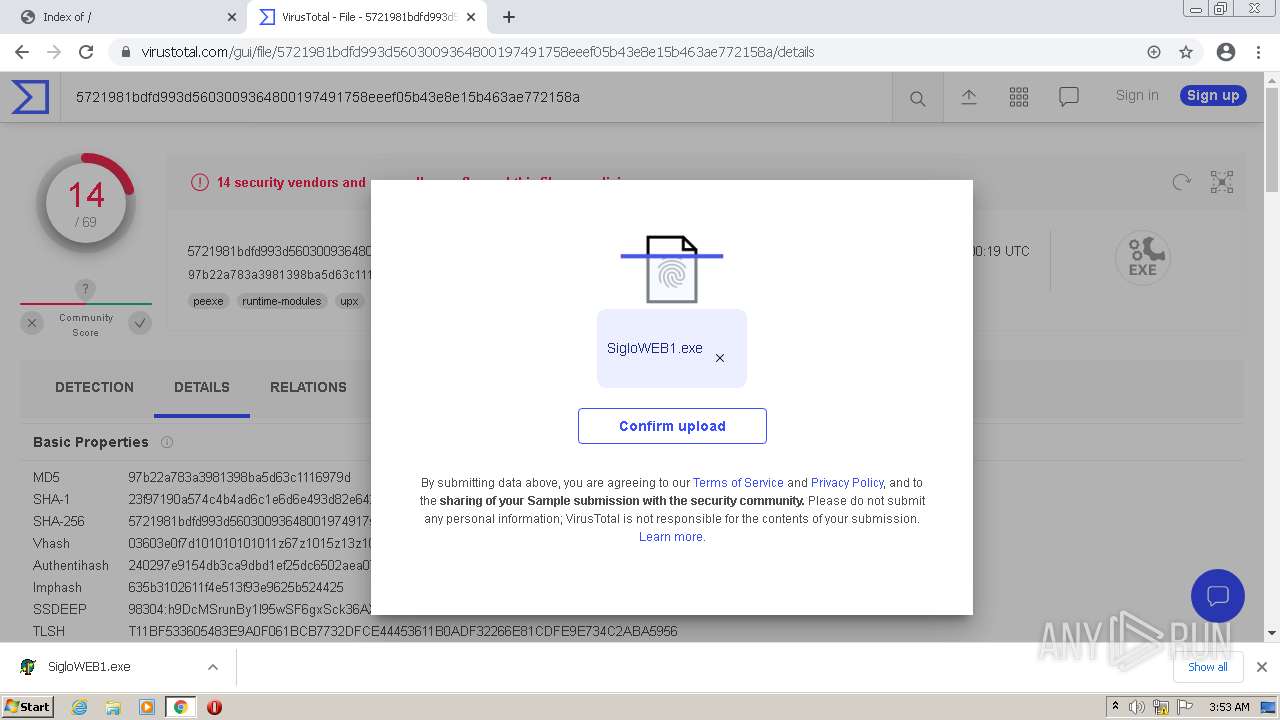This screenshot has width=1280, height=720.
Task: Open the Terms of Service link
Action: coord(738,483)
